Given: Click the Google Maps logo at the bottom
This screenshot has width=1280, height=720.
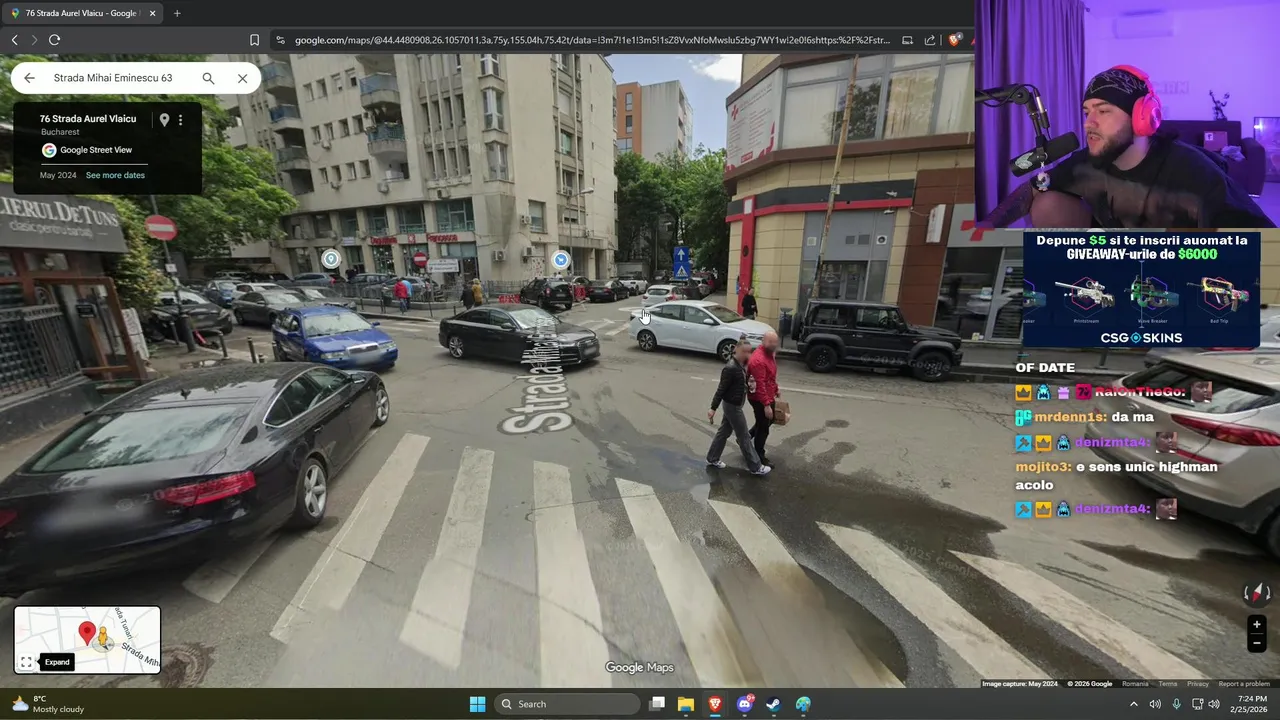Looking at the screenshot, I should tap(639, 668).
